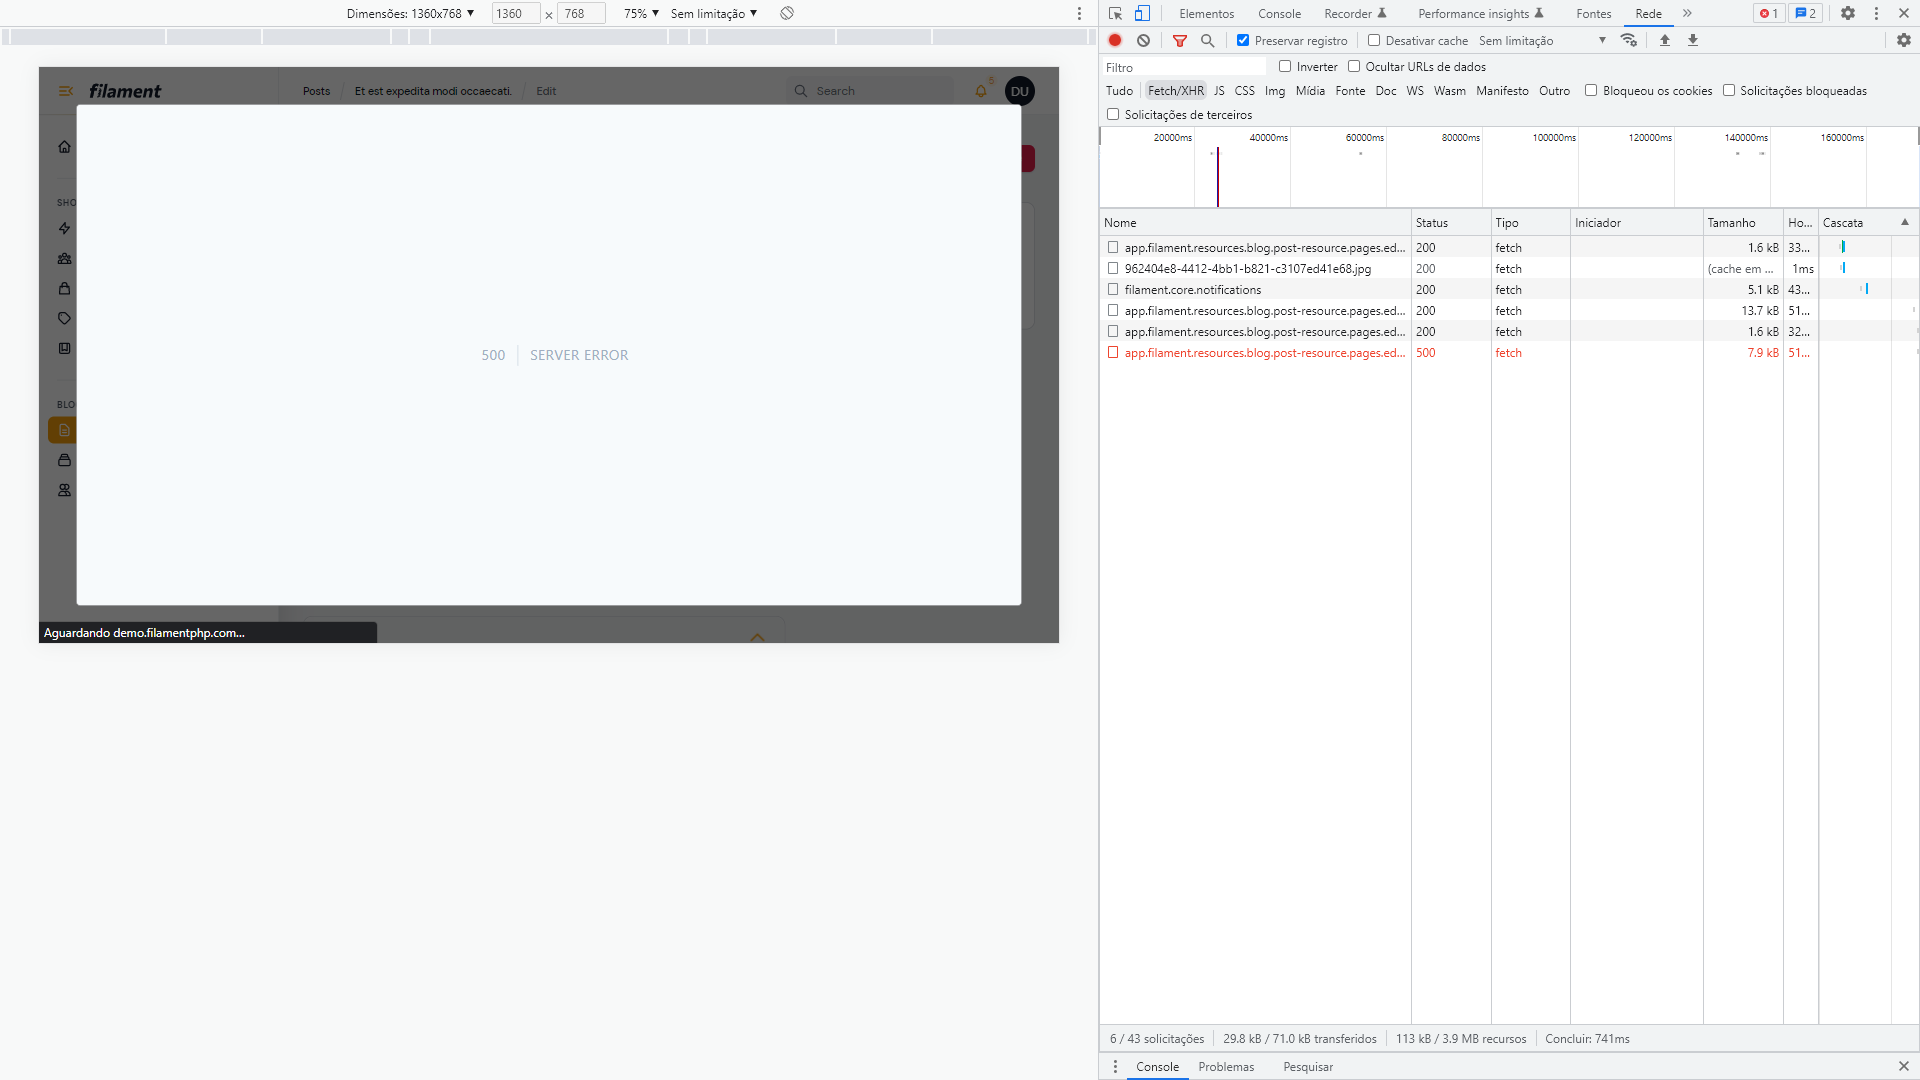
Task: Select the inspect element cursor tool
Action: 1116,13
